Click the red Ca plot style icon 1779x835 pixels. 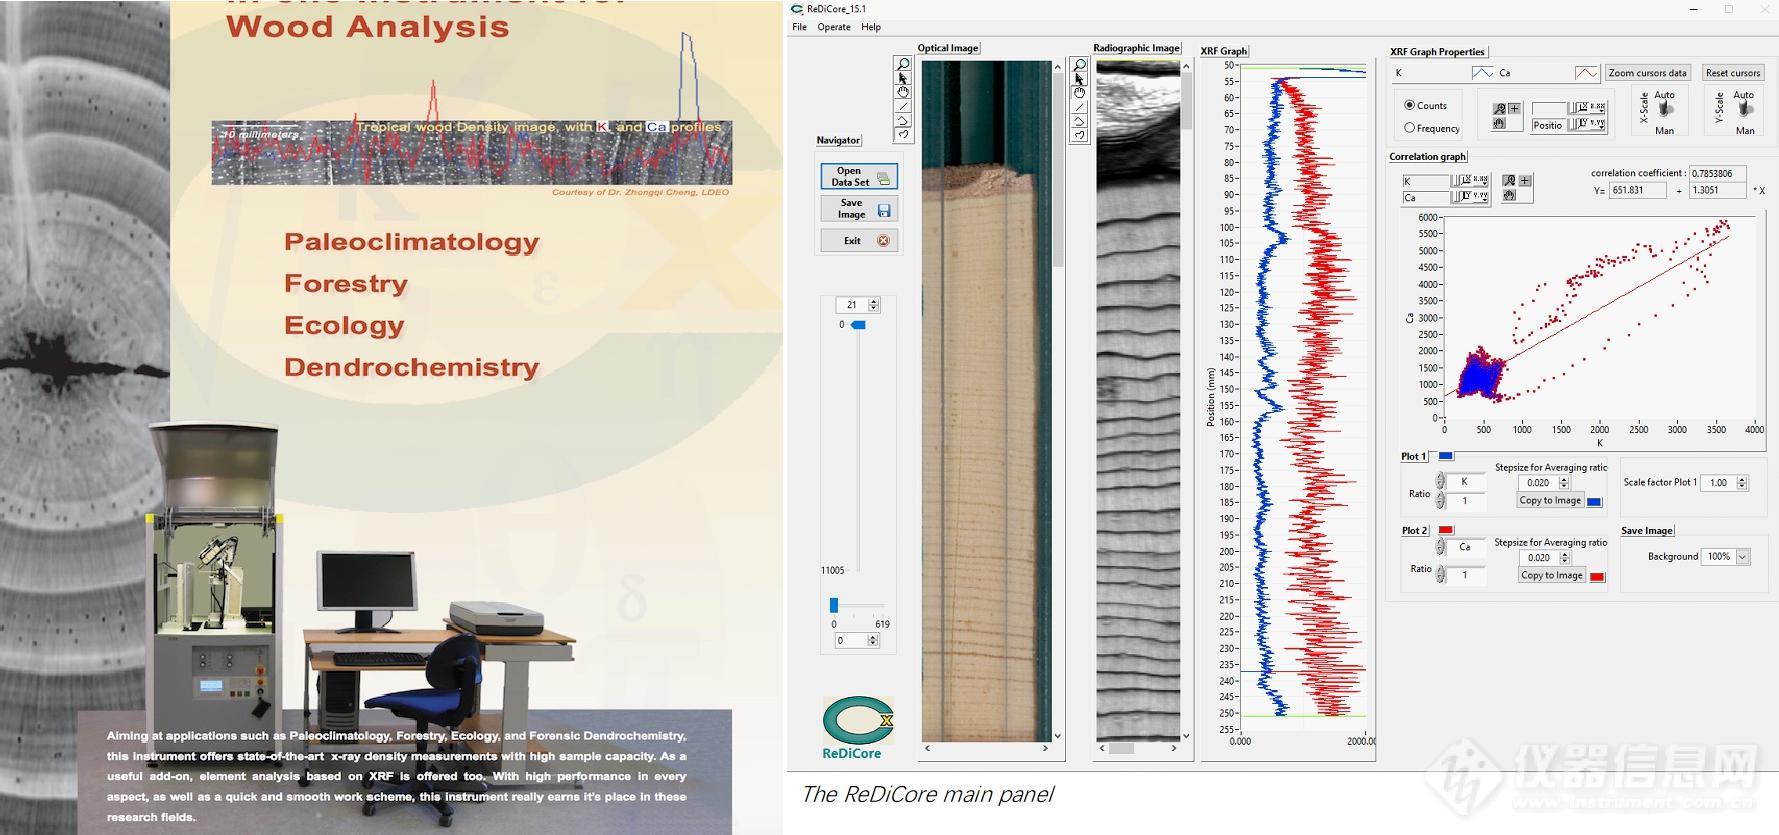pos(1586,73)
